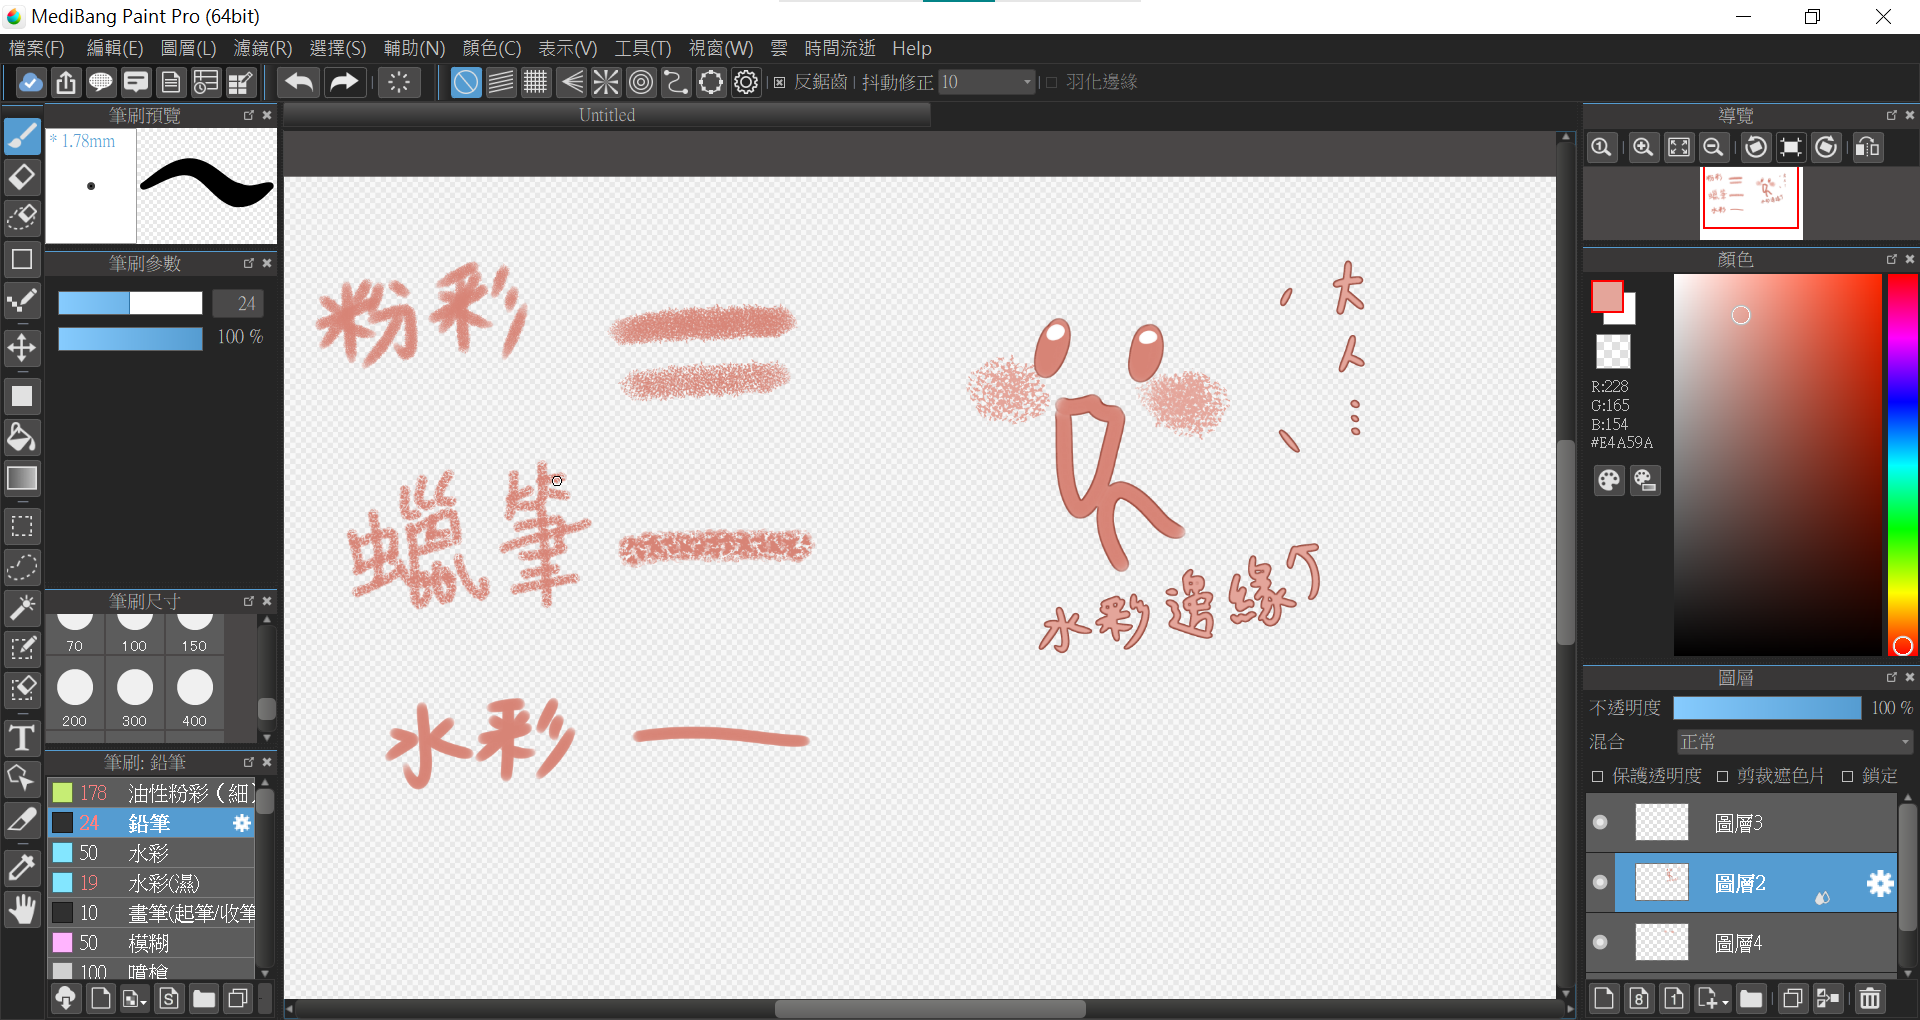Select the Brush tool in left toolbar

(22, 136)
